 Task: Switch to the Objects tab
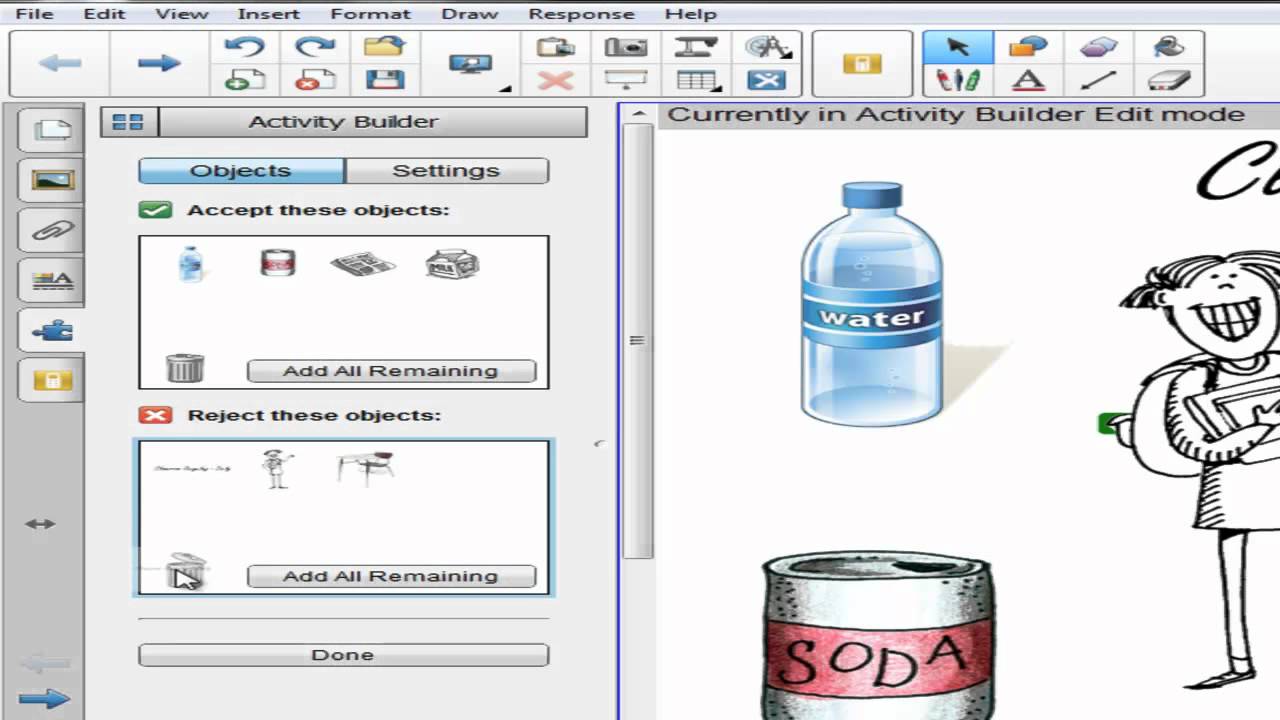(241, 171)
